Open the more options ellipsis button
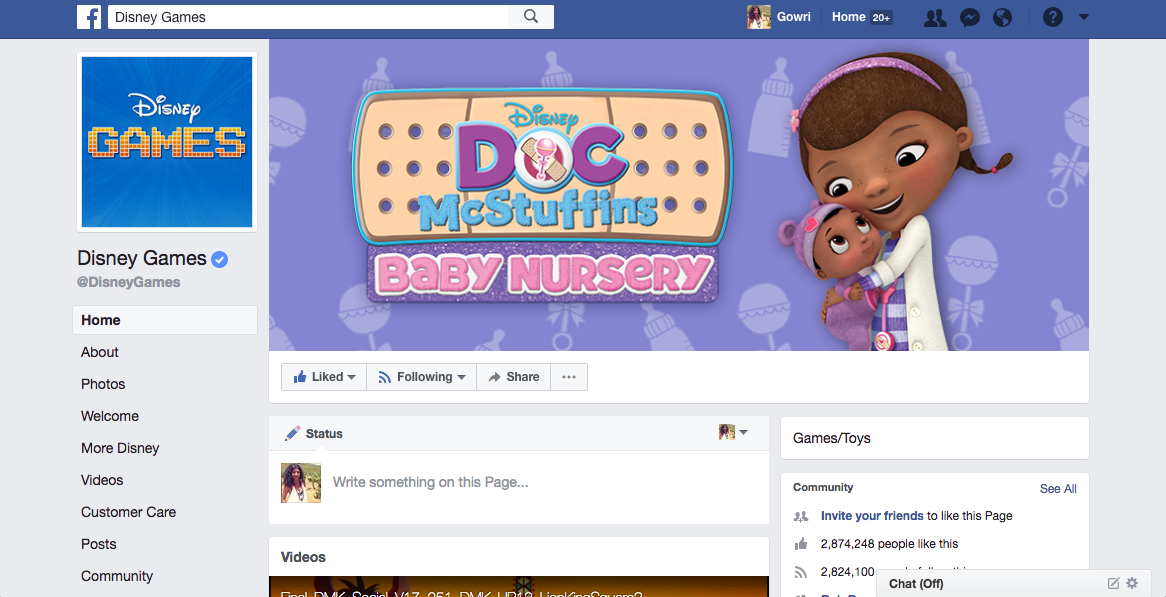 point(569,377)
